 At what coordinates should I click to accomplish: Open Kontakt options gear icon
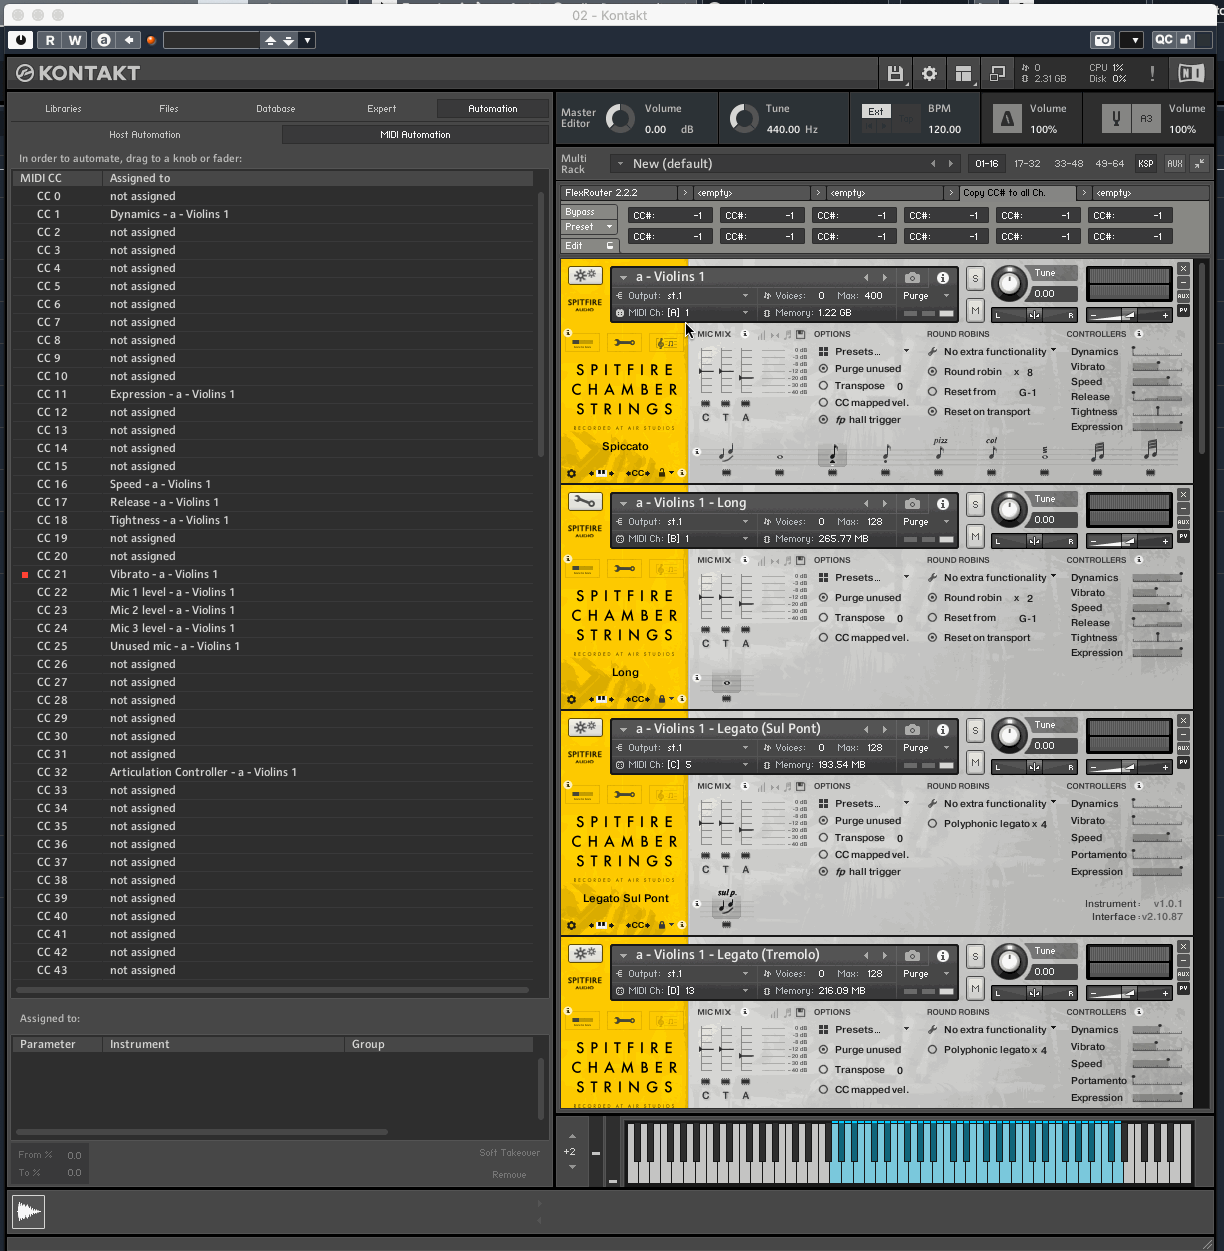pyautogui.click(x=929, y=73)
